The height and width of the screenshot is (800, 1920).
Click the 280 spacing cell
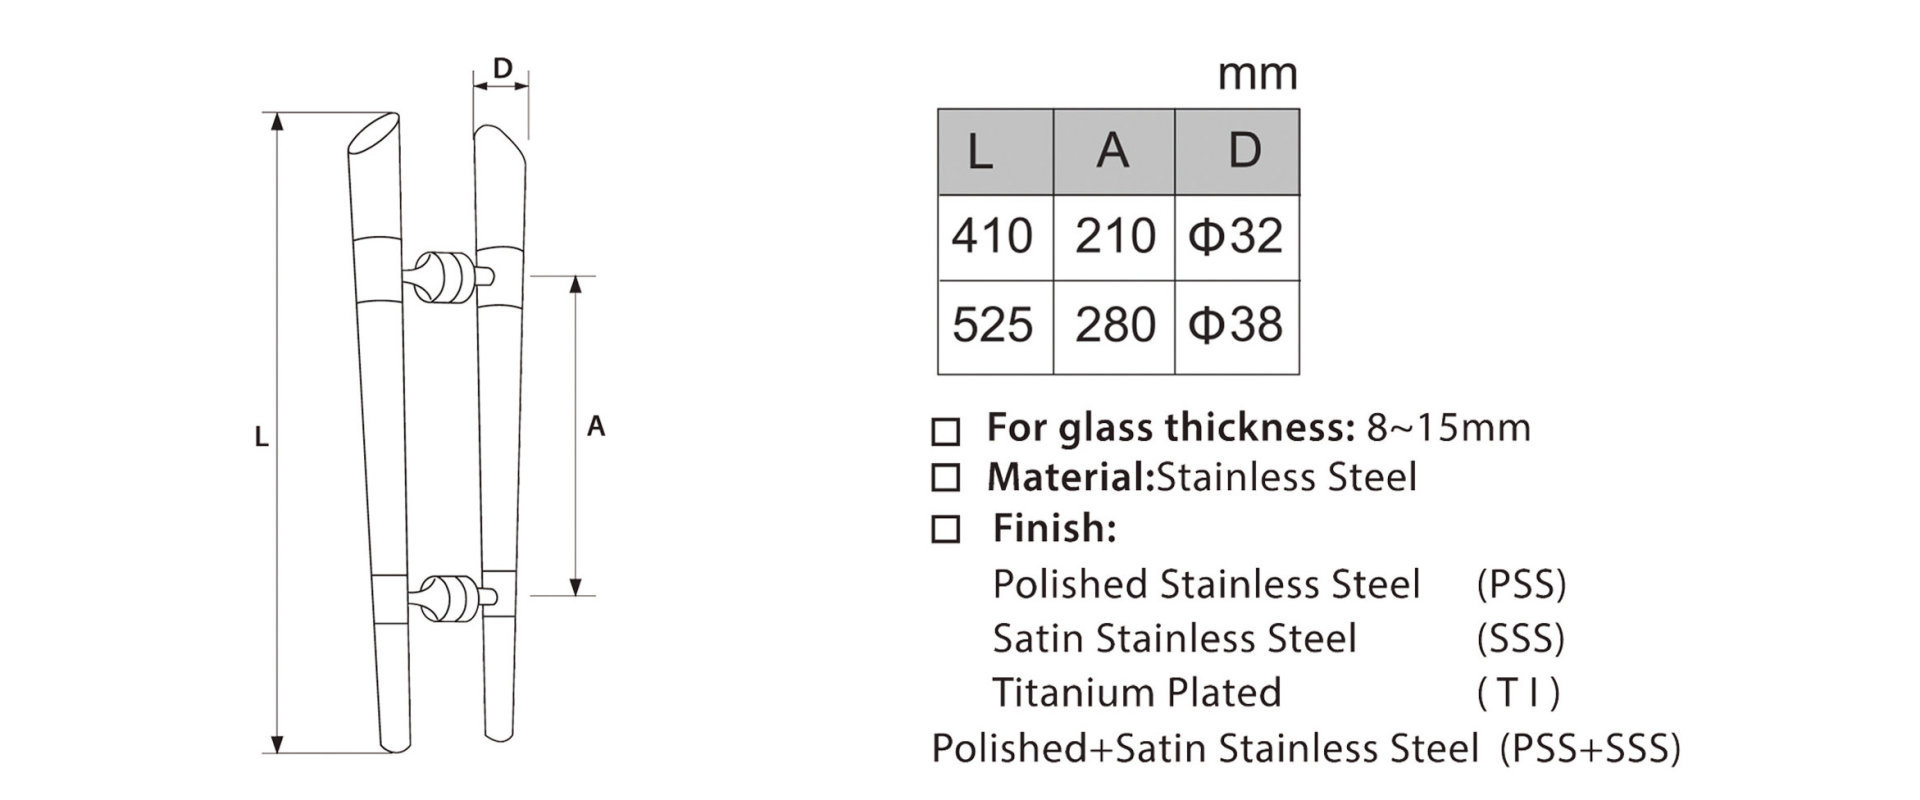point(1114,327)
